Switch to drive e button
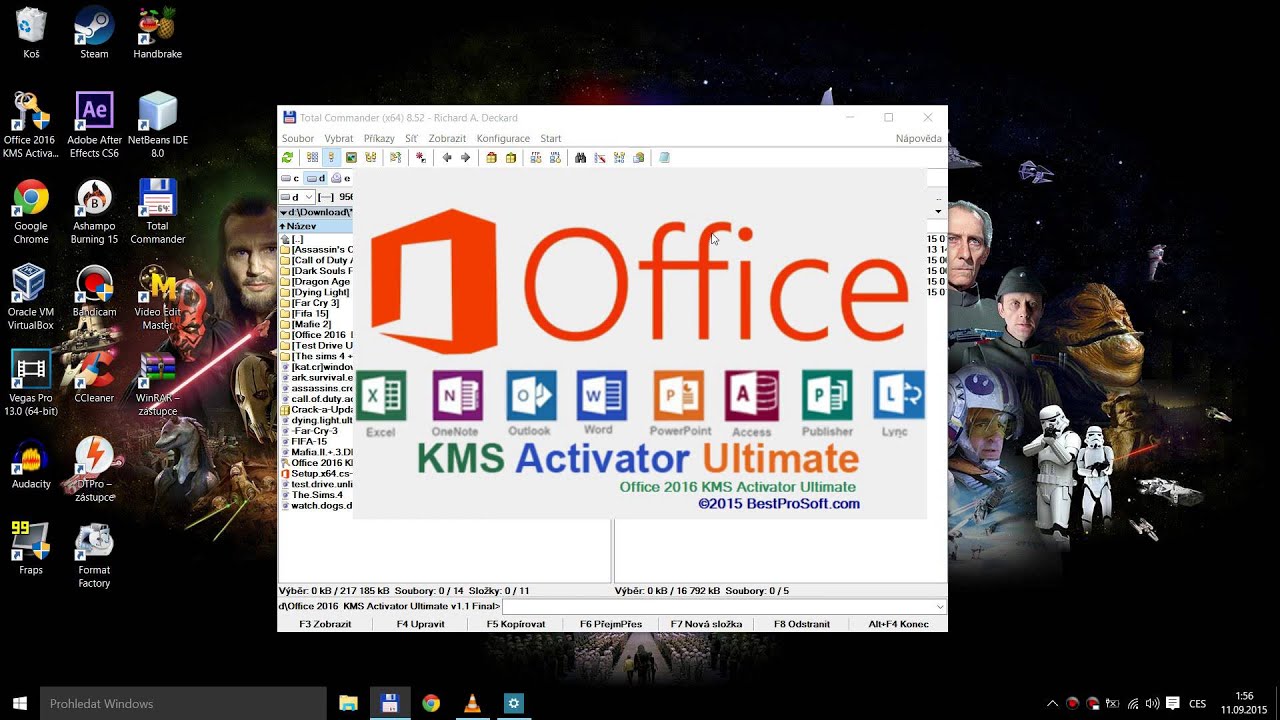Screen dimensions: 1280x720 pyautogui.click(x=341, y=178)
